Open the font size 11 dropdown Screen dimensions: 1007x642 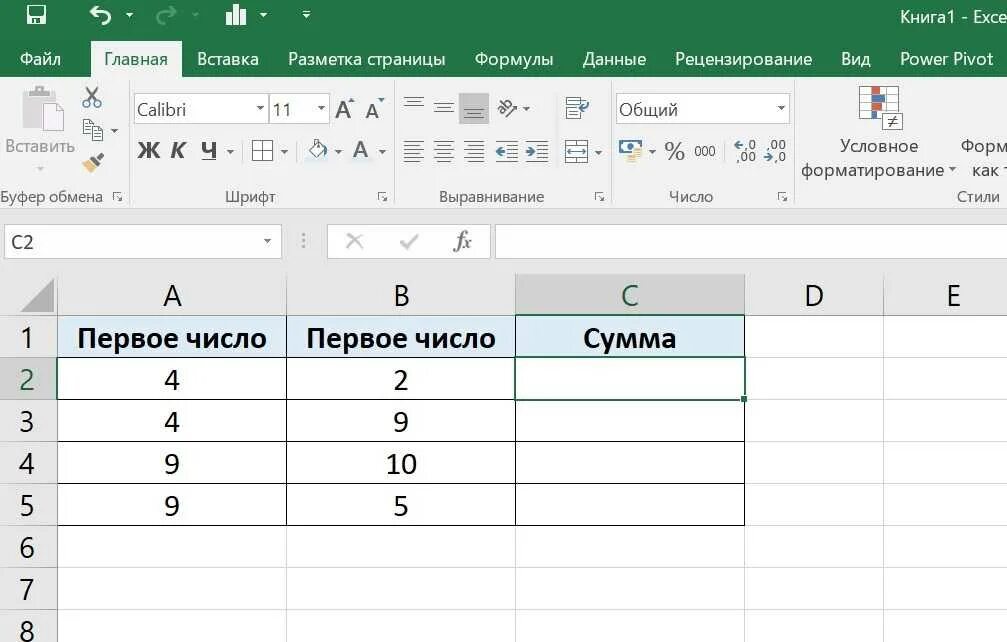point(320,108)
